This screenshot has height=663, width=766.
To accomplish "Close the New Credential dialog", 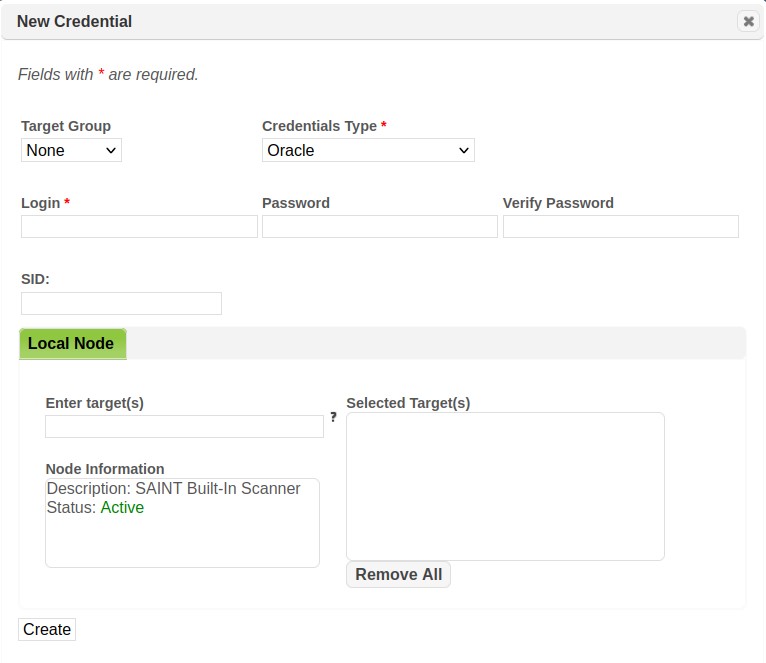I will (x=748, y=21).
